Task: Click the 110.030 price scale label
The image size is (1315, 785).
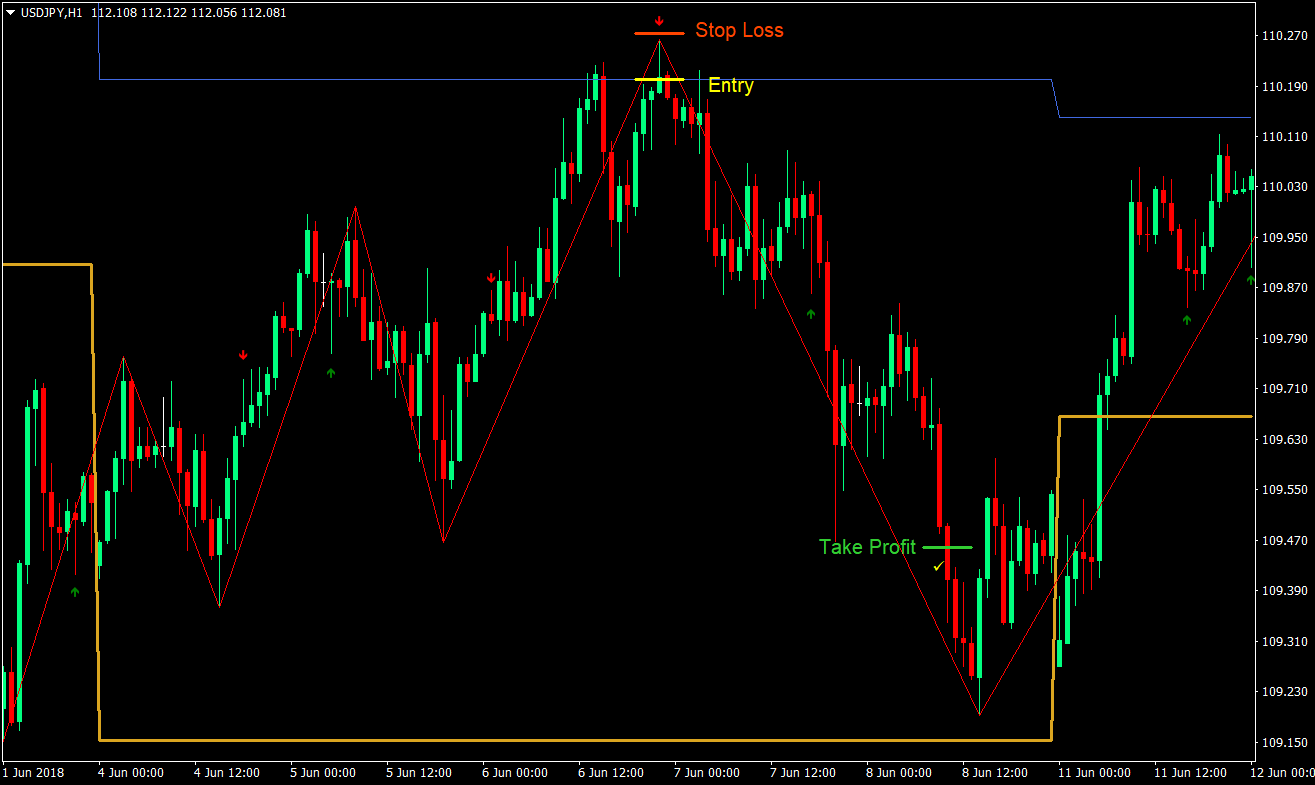Action: pos(1285,187)
